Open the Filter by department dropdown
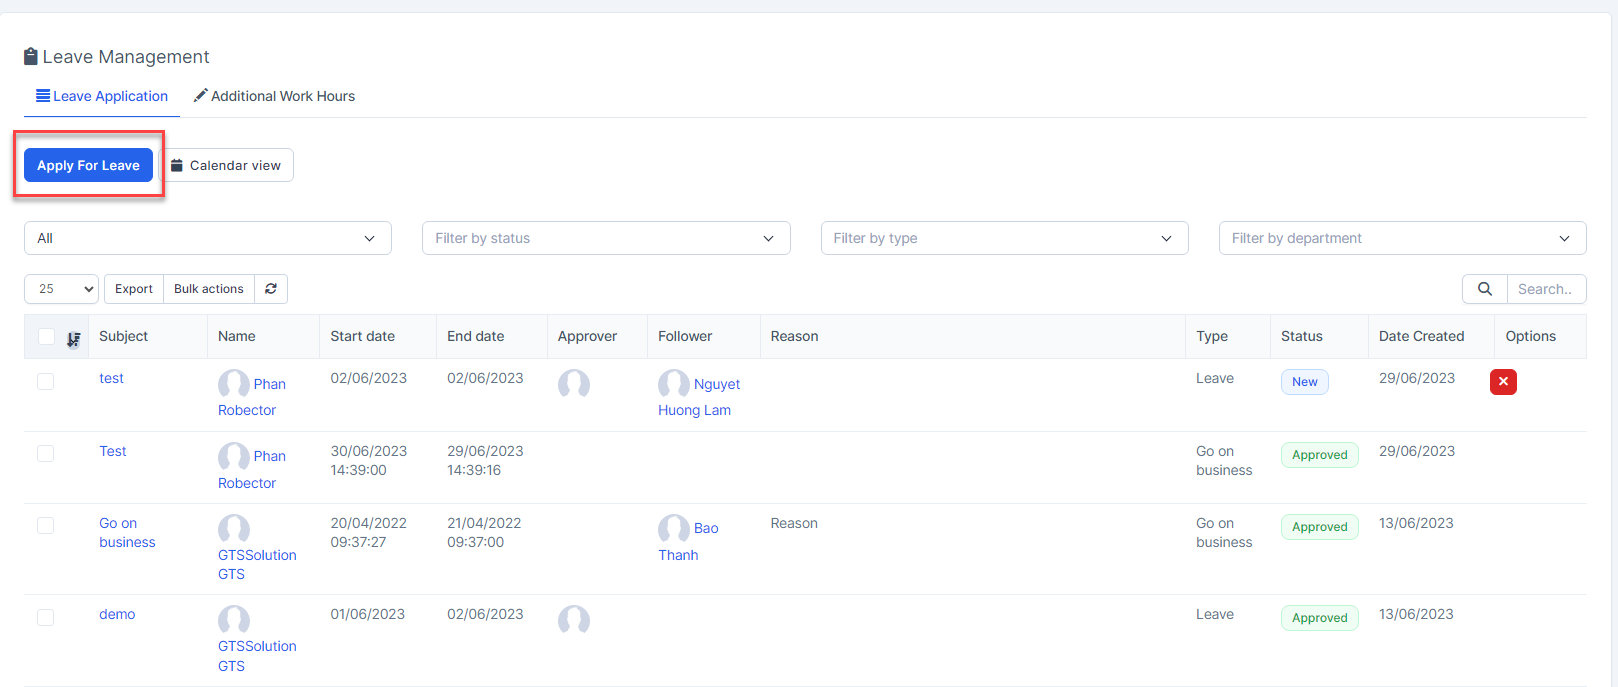Screen dimensions: 1618x687 1402,238
